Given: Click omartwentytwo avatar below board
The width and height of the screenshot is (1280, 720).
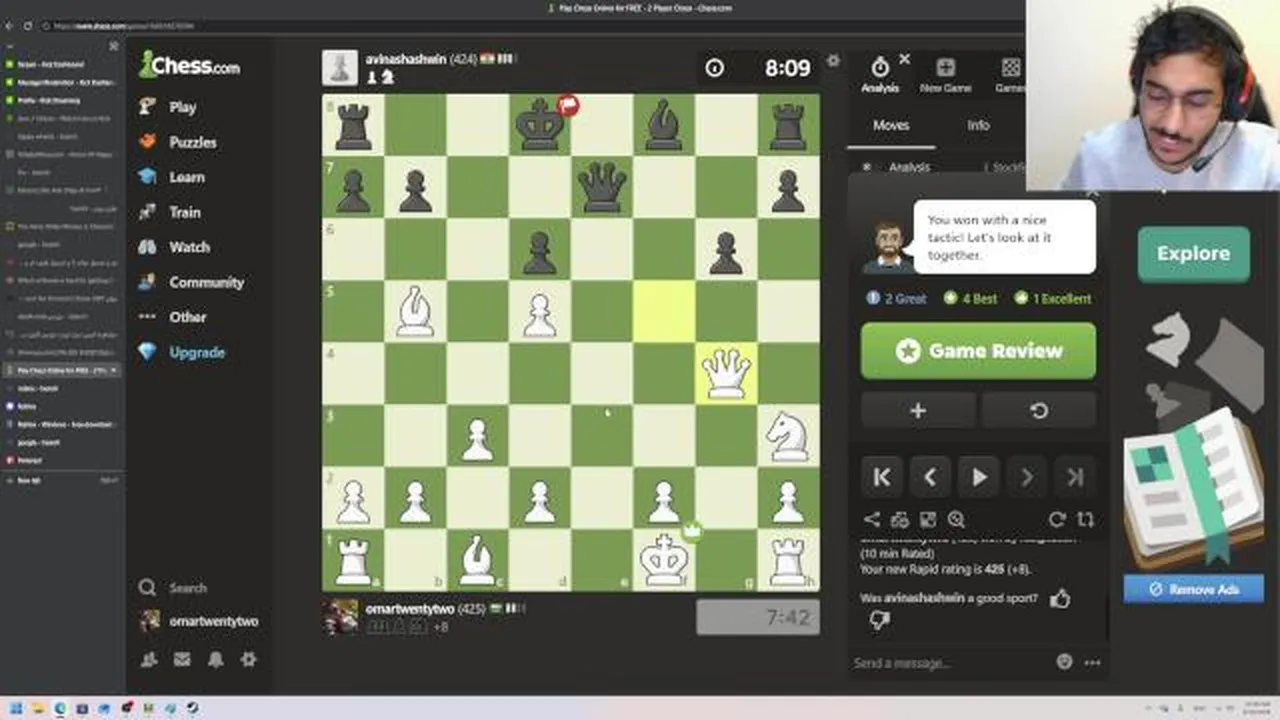Looking at the screenshot, I should 340,616.
